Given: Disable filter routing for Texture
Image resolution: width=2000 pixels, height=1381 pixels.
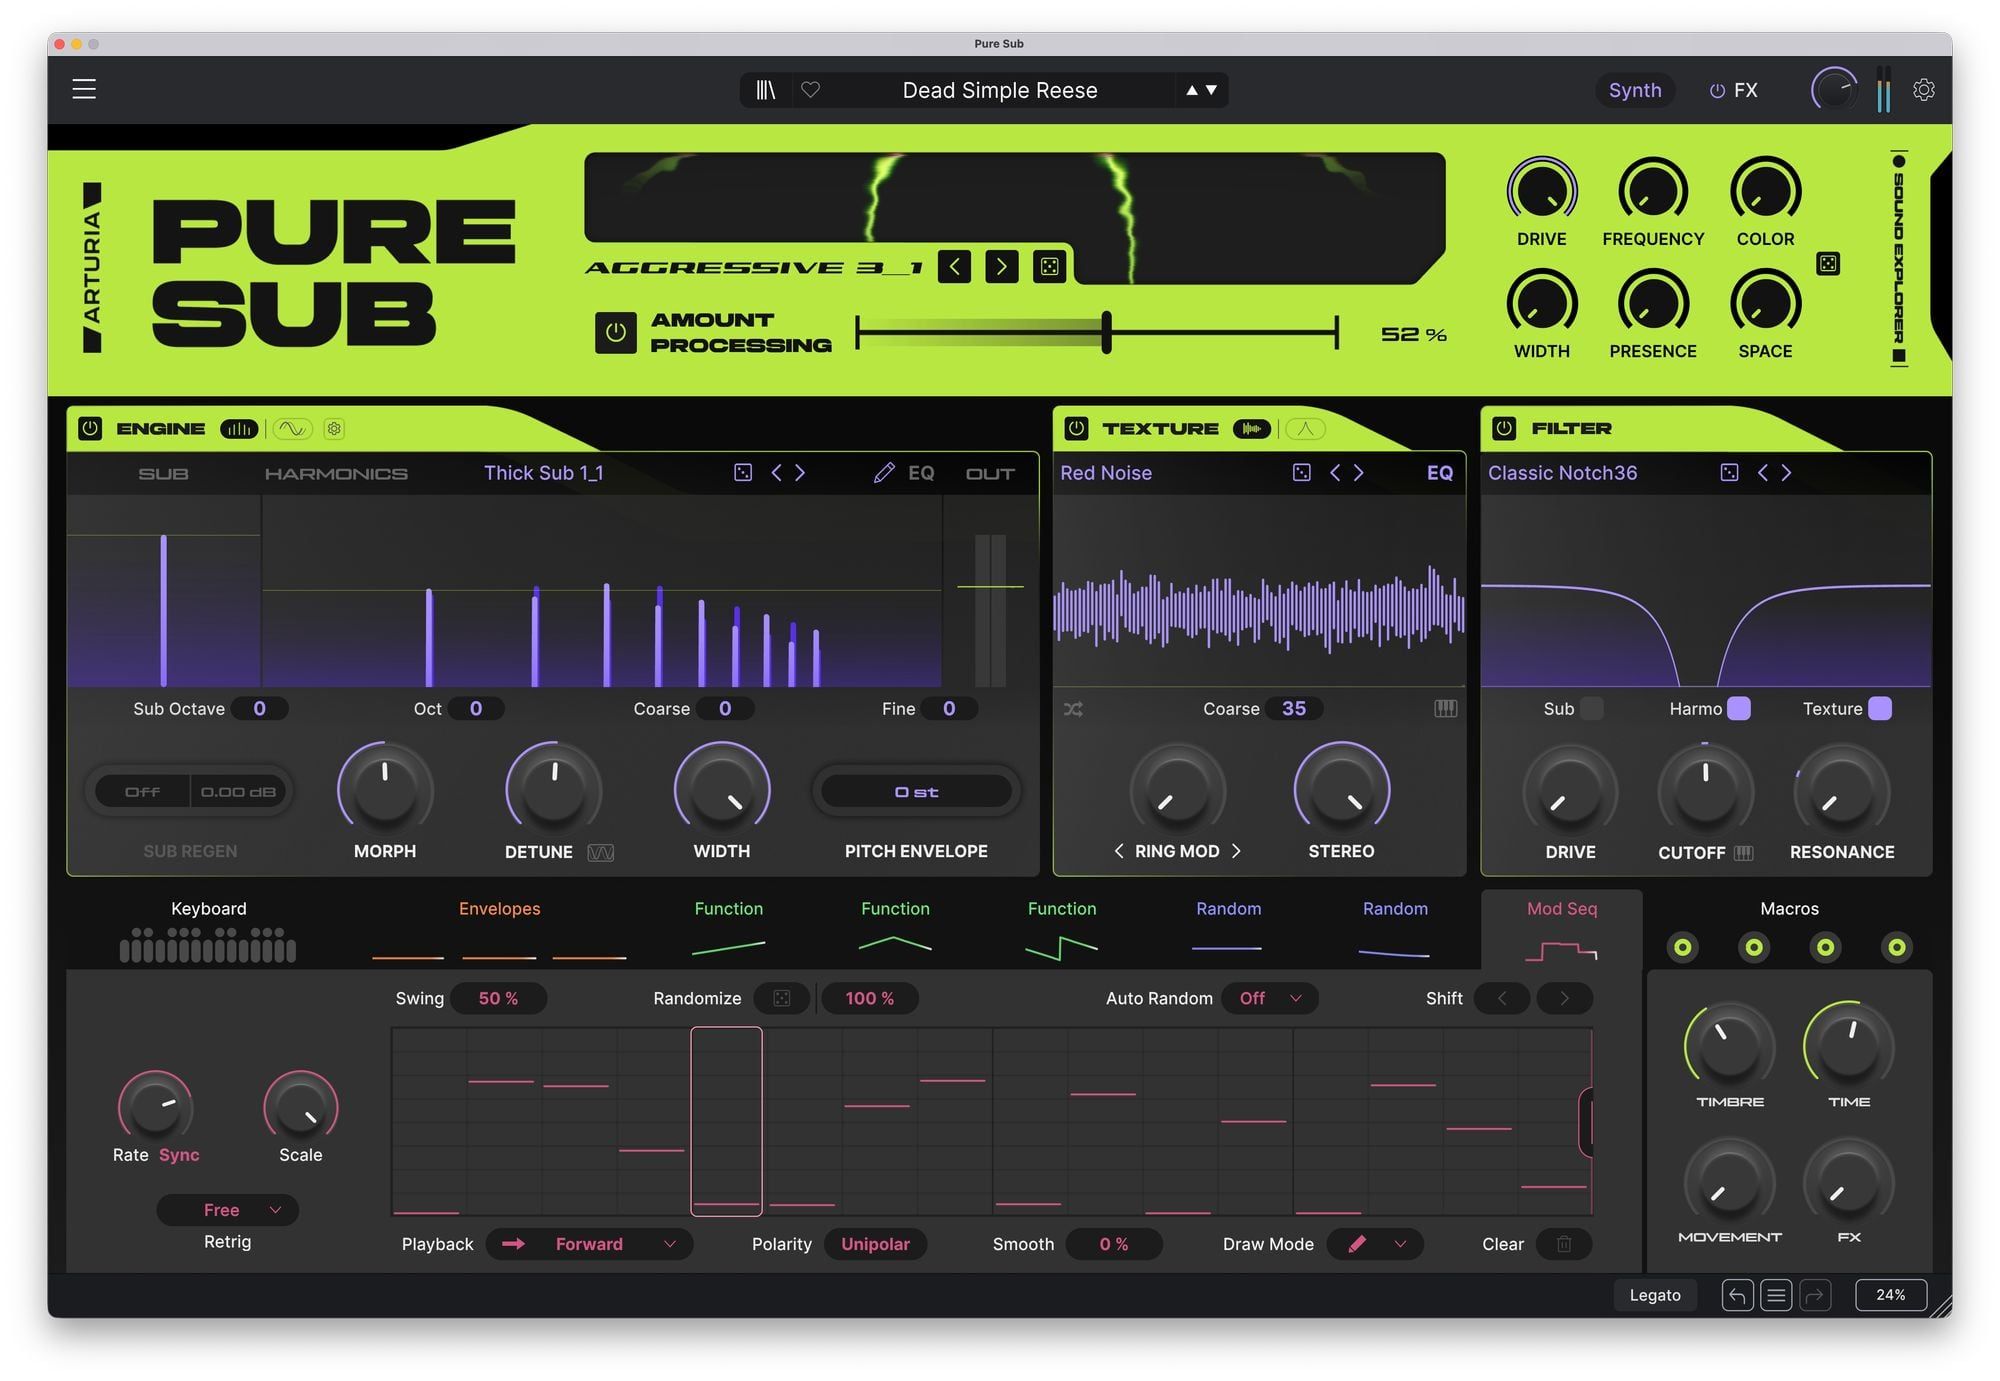Looking at the screenshot, I should coord(1880,709).
